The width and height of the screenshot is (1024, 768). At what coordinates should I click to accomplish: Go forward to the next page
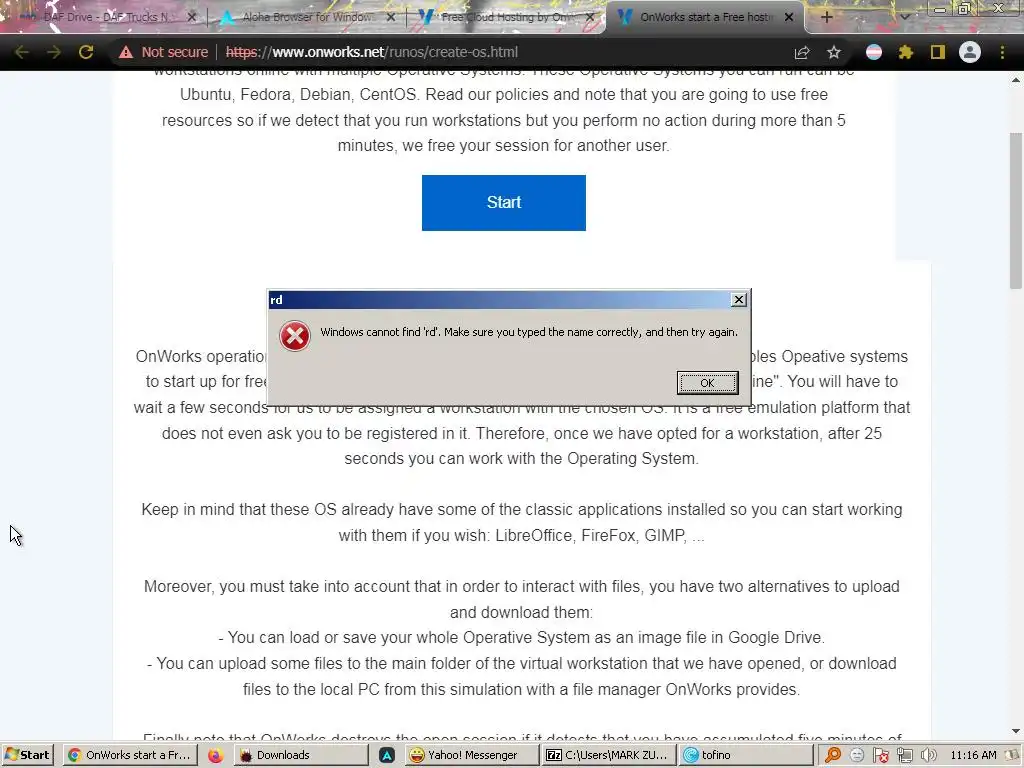click(54, 52)
